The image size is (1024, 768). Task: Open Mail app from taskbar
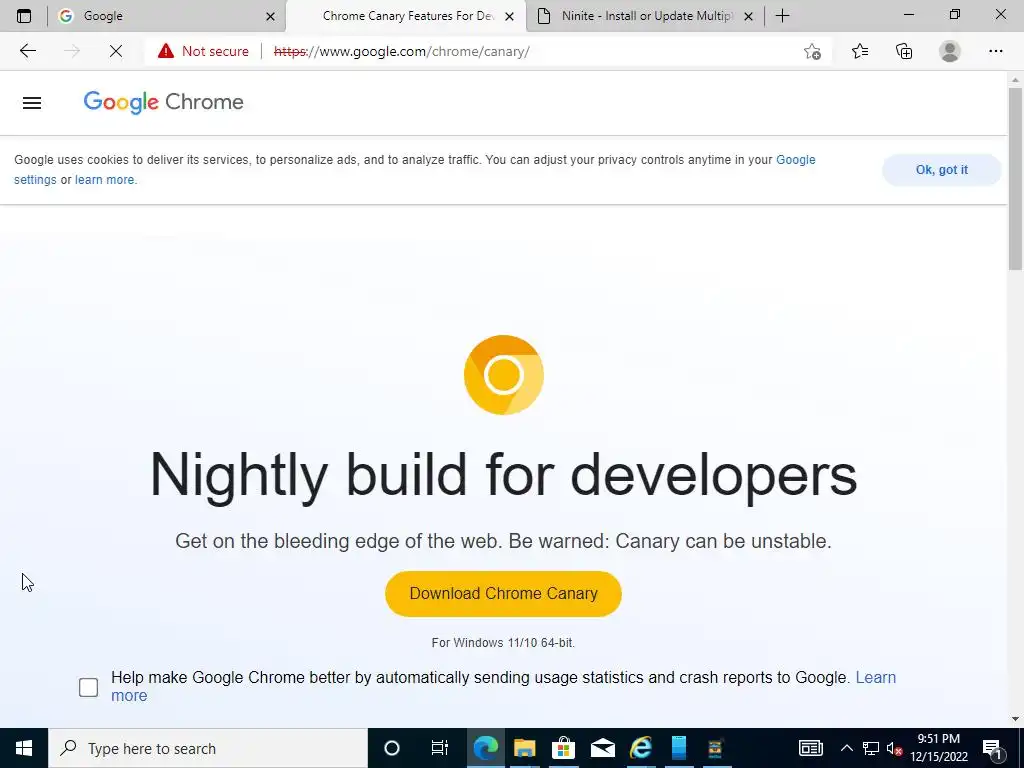[602, 748]
